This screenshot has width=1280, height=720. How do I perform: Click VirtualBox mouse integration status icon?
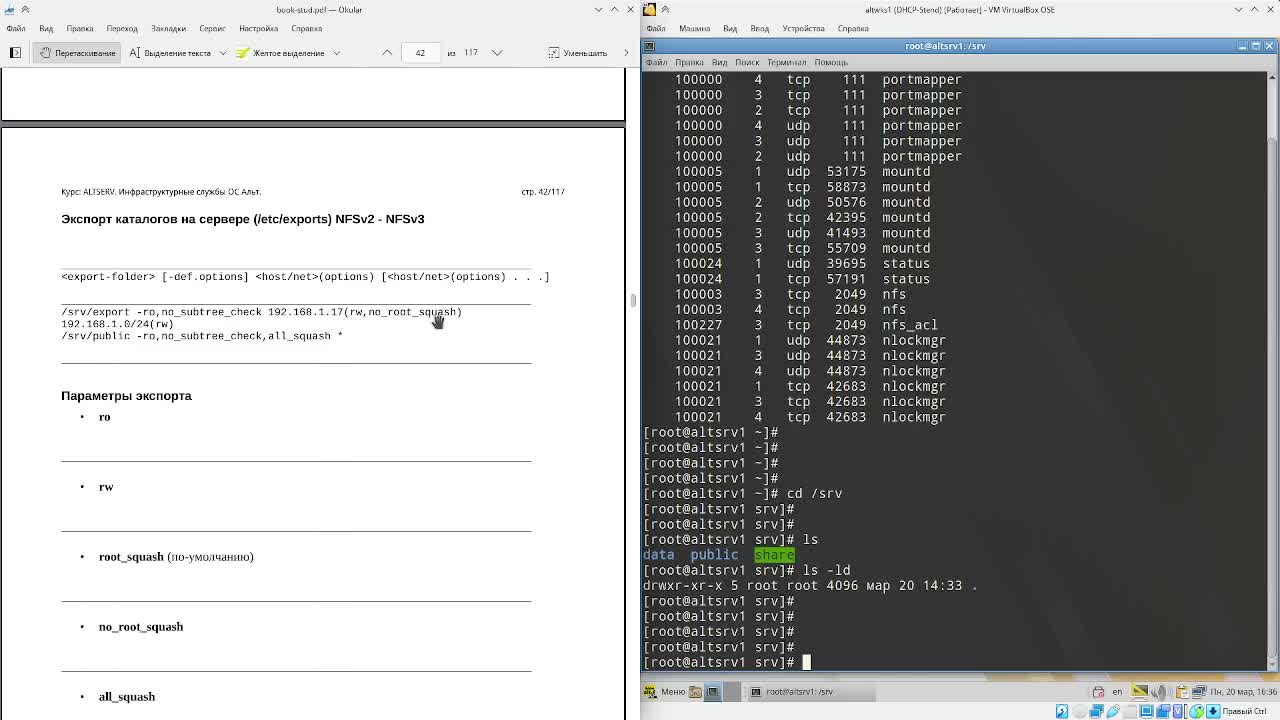1198,711
